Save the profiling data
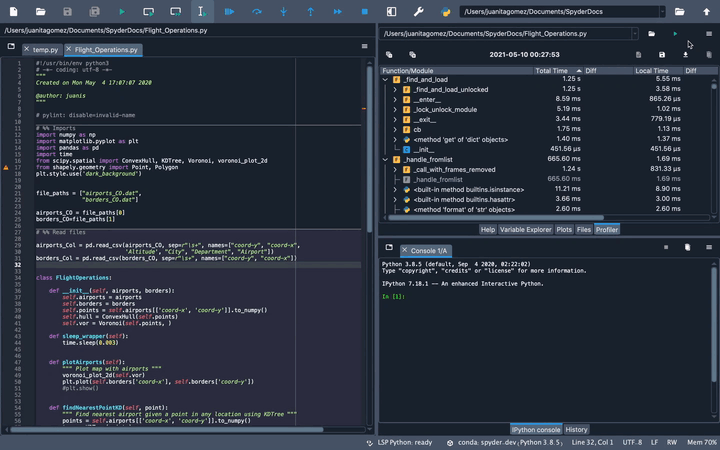 662,55
